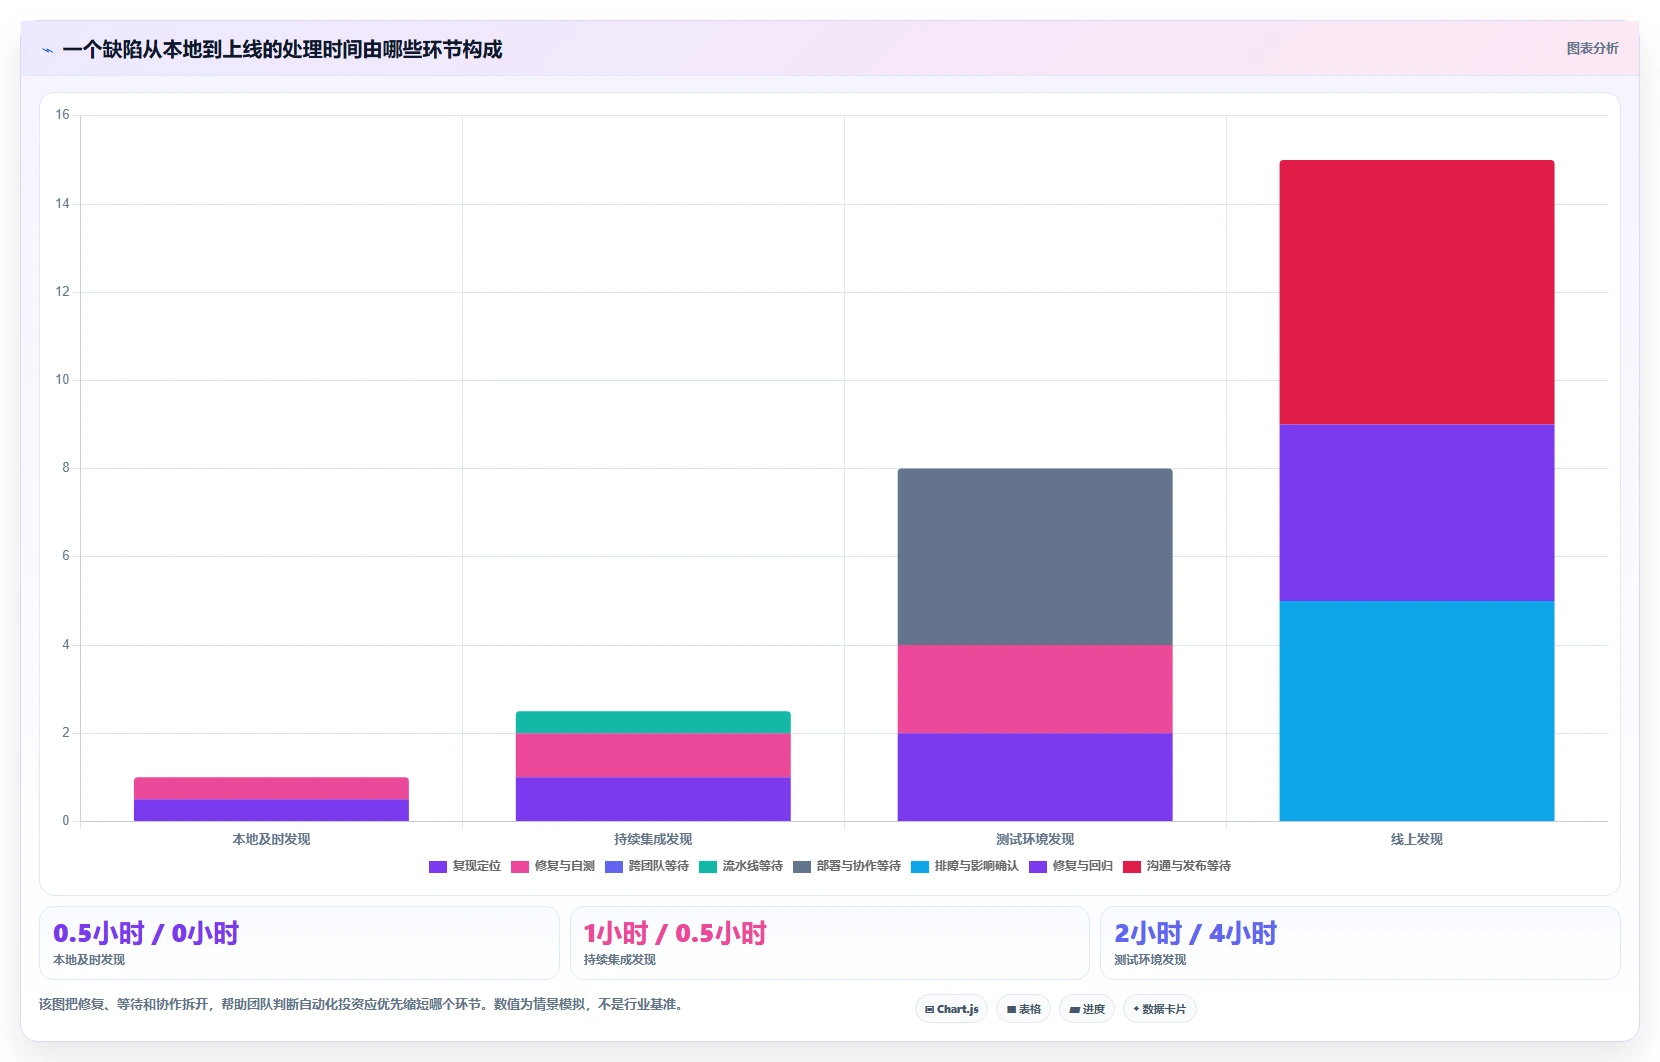This screenshot has width=1660, height=1062.
Task: Click the pink segment of 持续集成发现 bar
Action: pos(653,755)
